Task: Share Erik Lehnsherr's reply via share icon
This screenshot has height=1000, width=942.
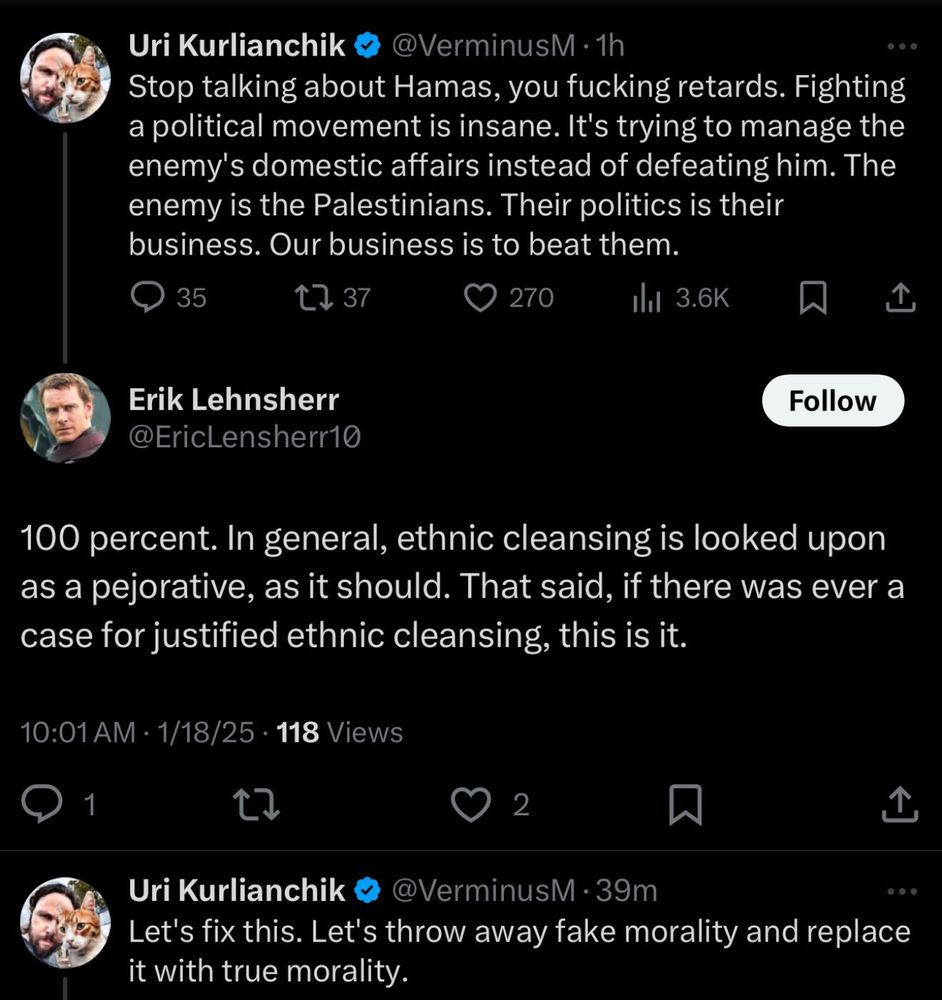Action: [x=899, y=803]
